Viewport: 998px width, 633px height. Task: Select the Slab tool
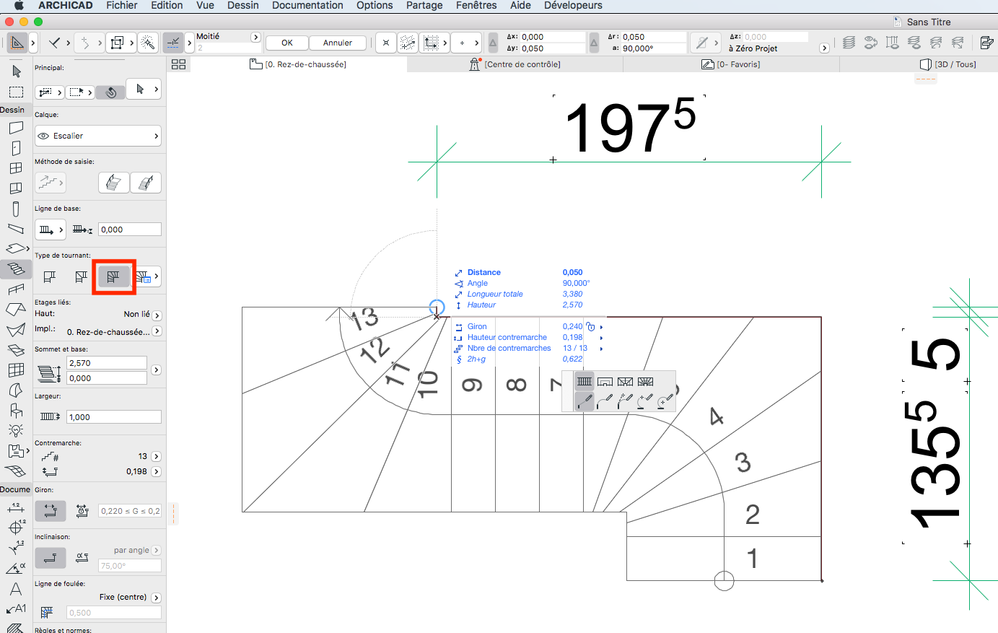click(x=16, y=249)
